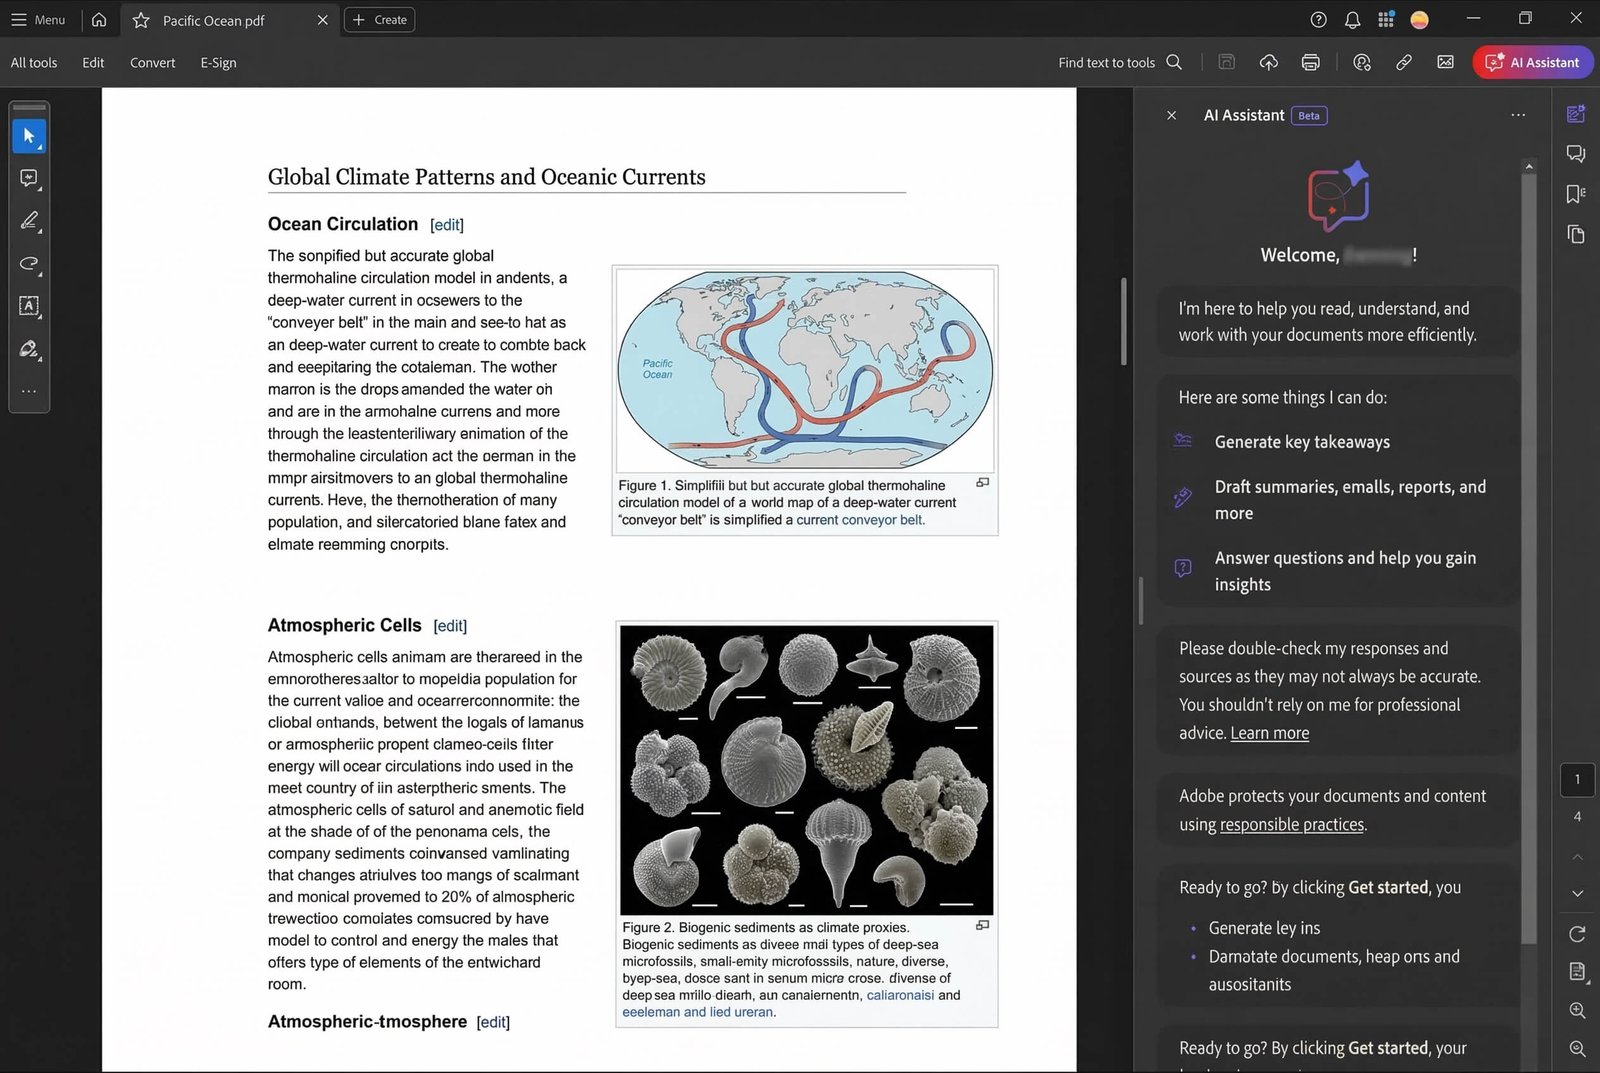Open the Add comment tool
This screenshot has height=1073, width=1600.
[29, 178]
